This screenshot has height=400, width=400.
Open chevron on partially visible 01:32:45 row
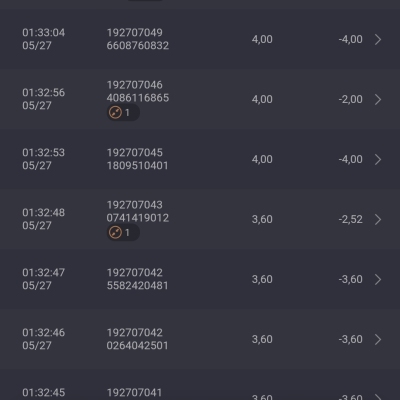(378, 397)
